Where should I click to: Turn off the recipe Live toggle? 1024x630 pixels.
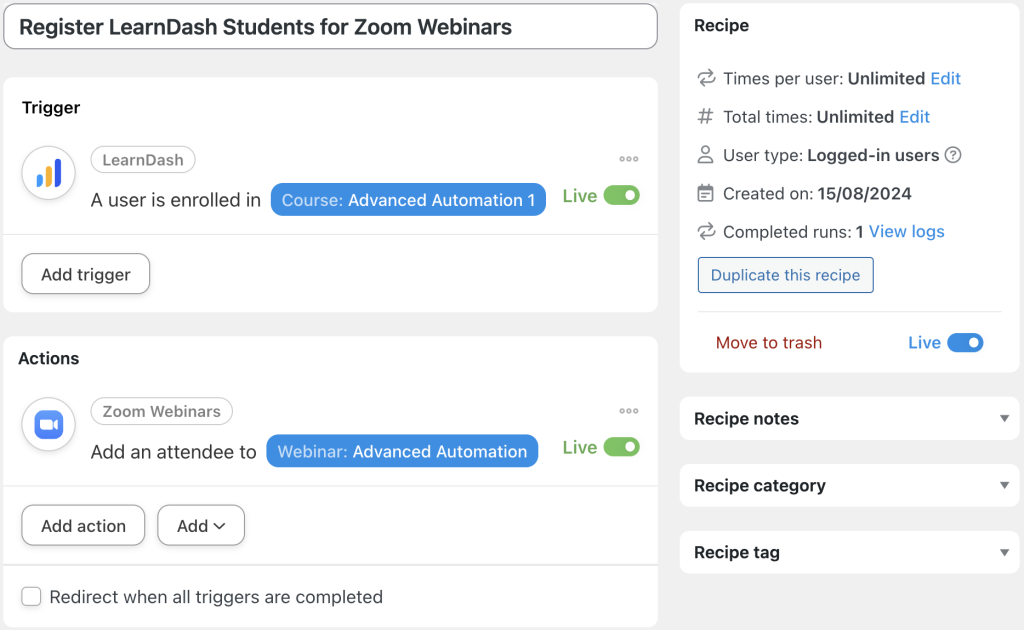click(965, 343)
